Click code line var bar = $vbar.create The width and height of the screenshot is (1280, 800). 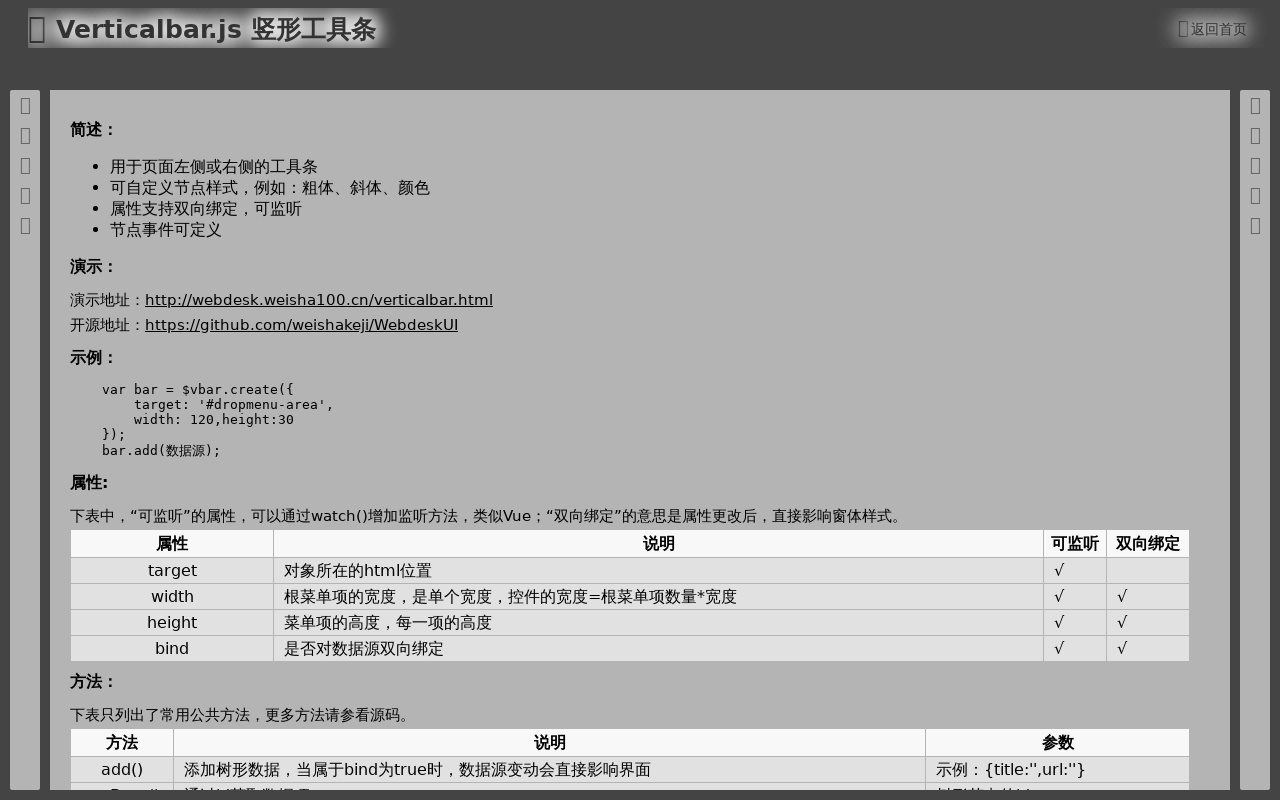click(x=198, y=389)
